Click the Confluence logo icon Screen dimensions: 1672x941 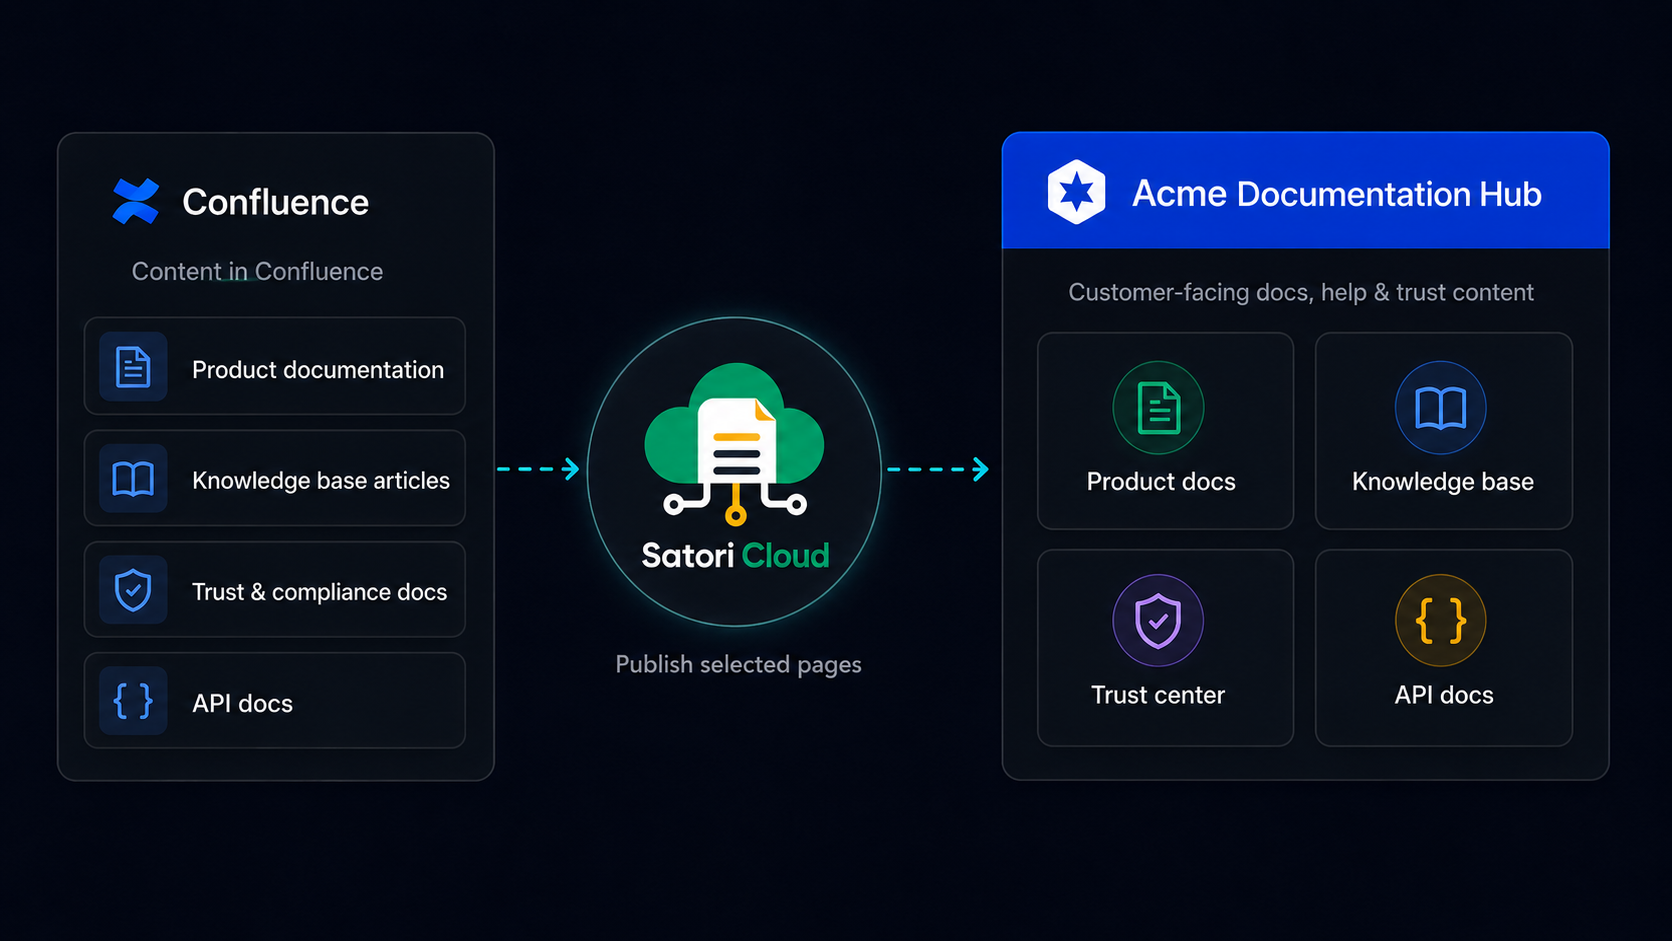tap(136, 201)
